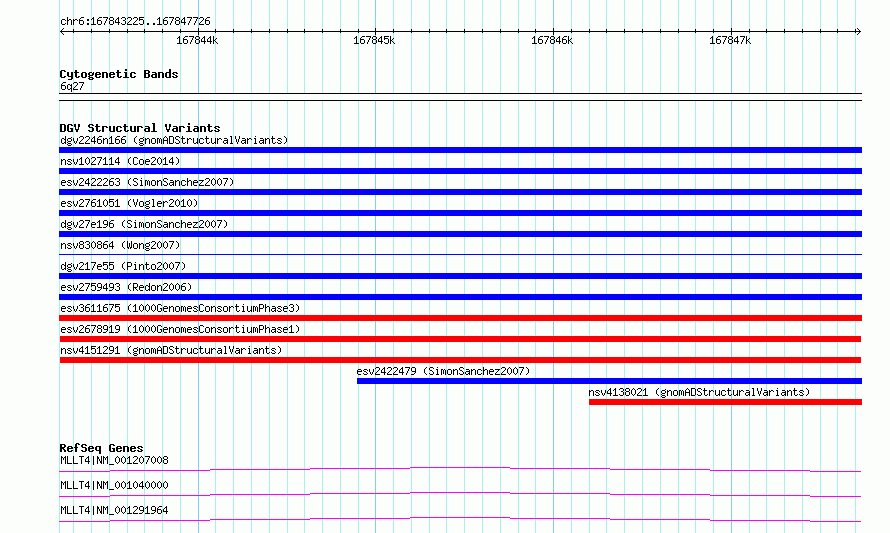
Task: Open variant esv2759493 (Redon2006) label
Action: tap(126, 287)
